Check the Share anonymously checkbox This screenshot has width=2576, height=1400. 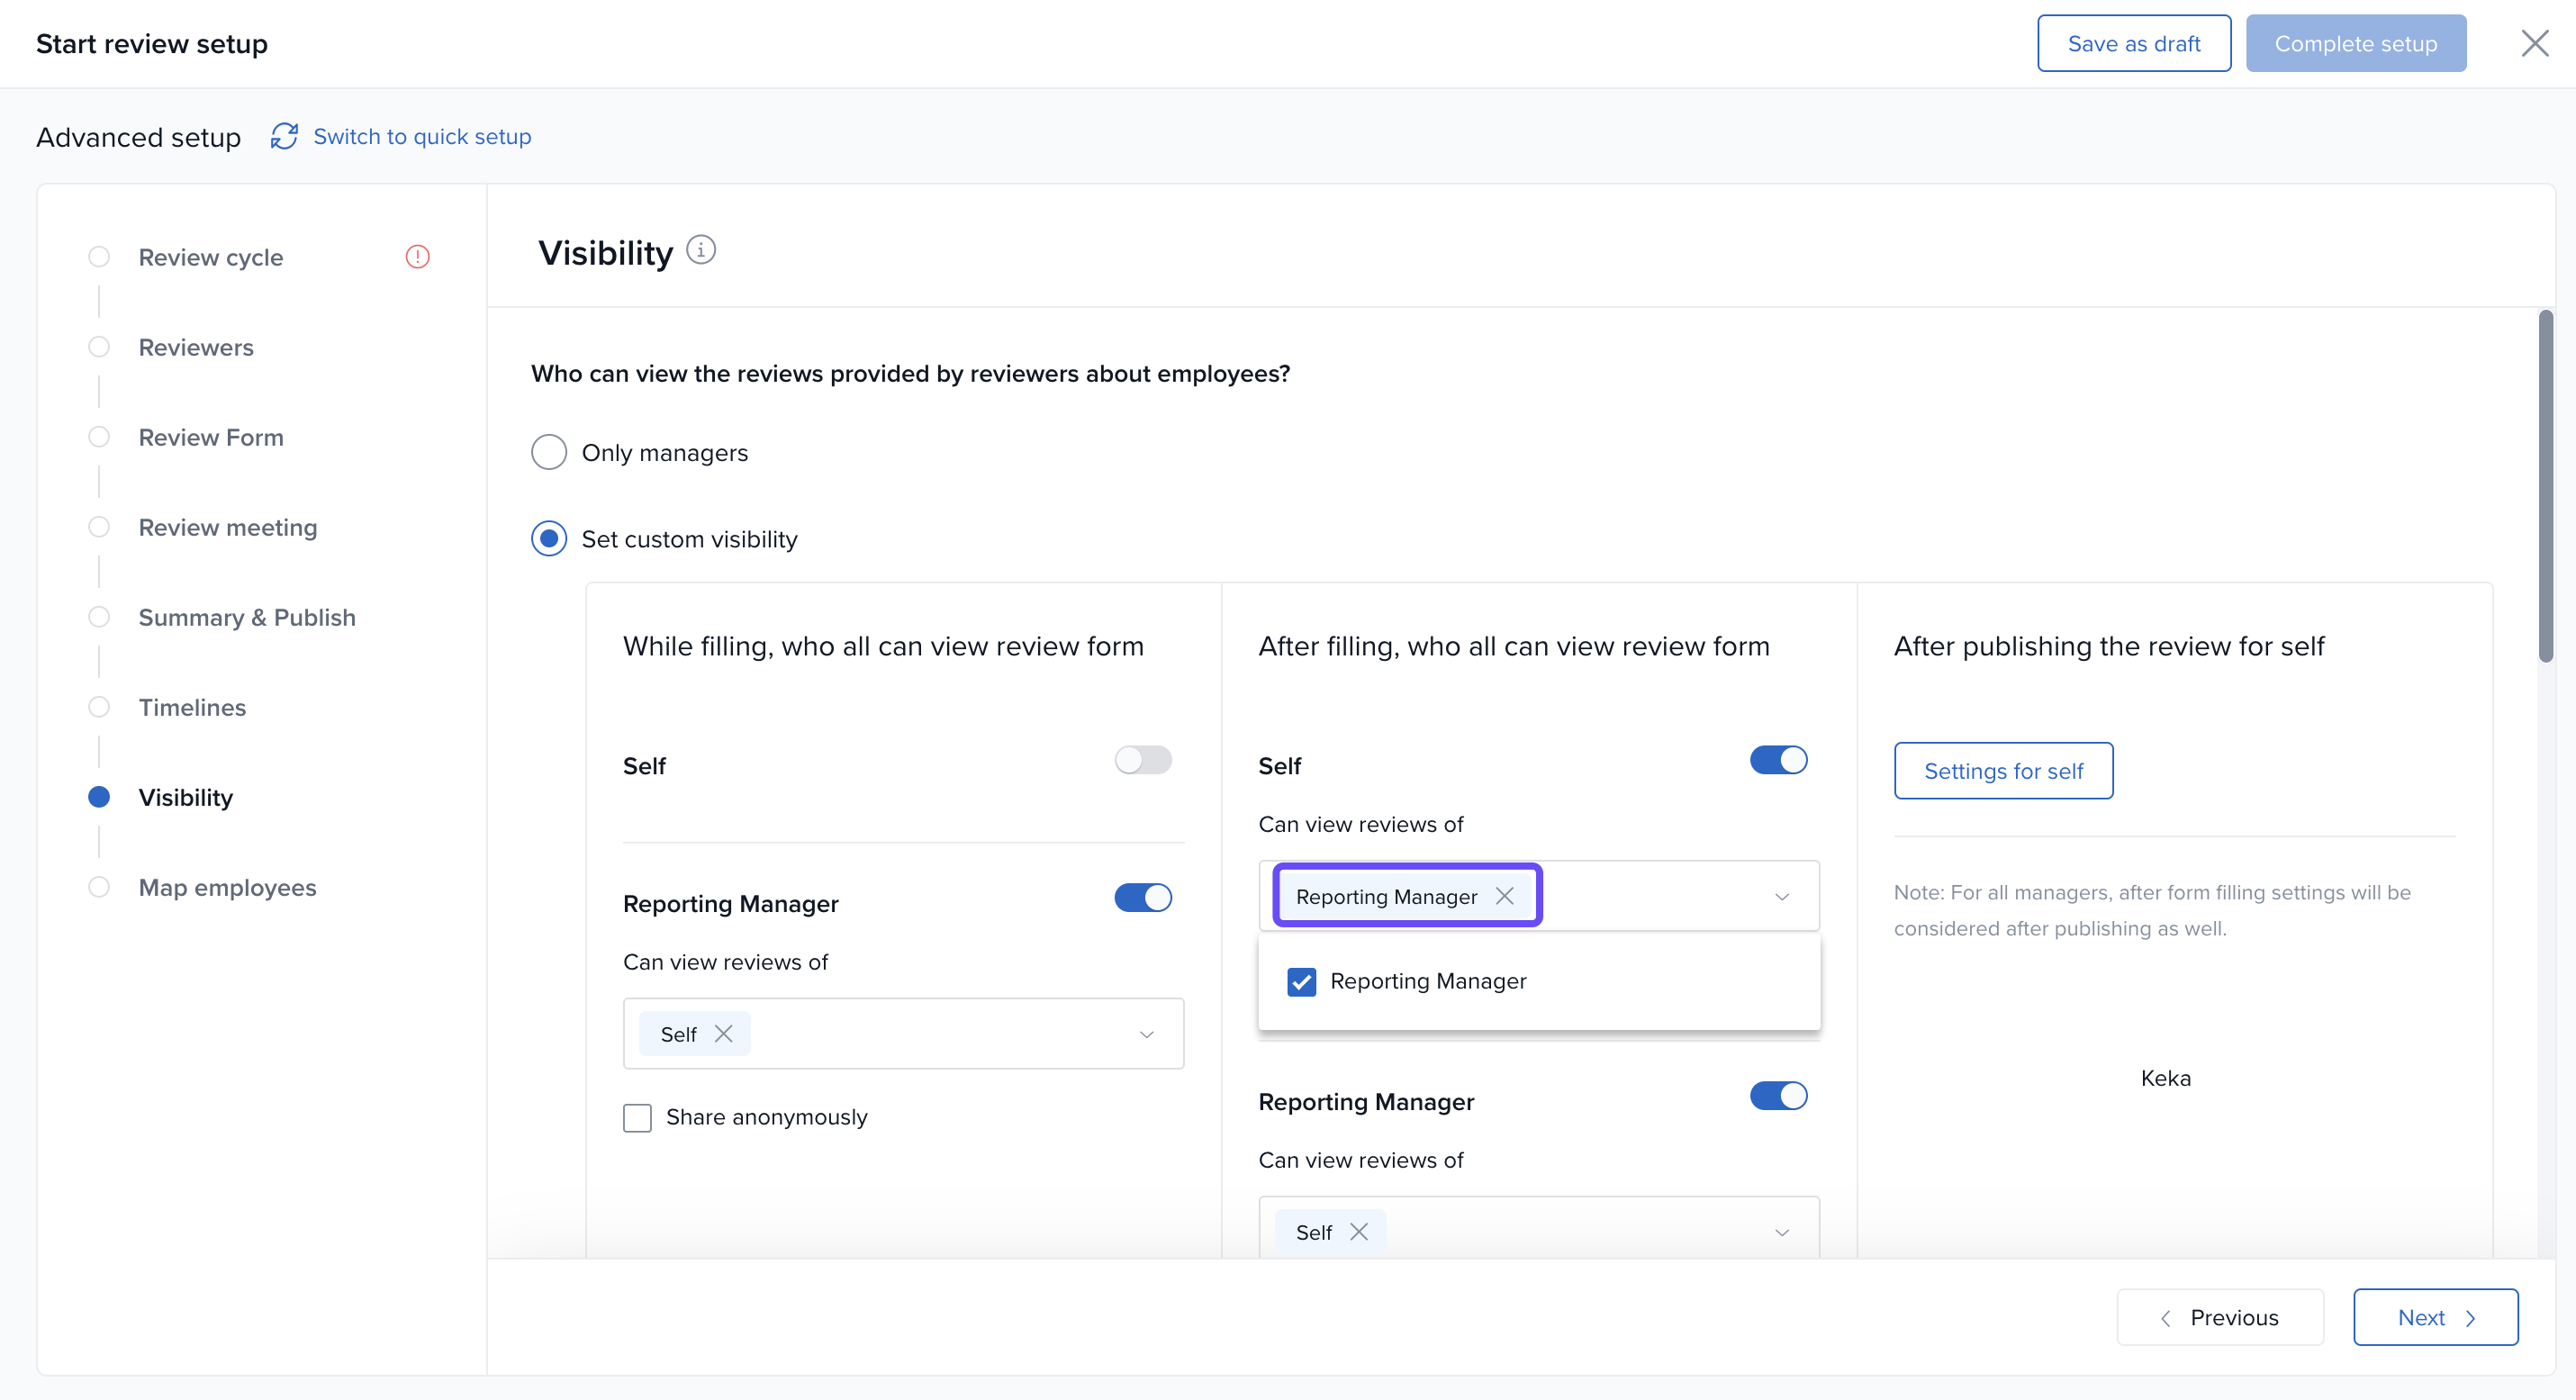click(637, 1117)
